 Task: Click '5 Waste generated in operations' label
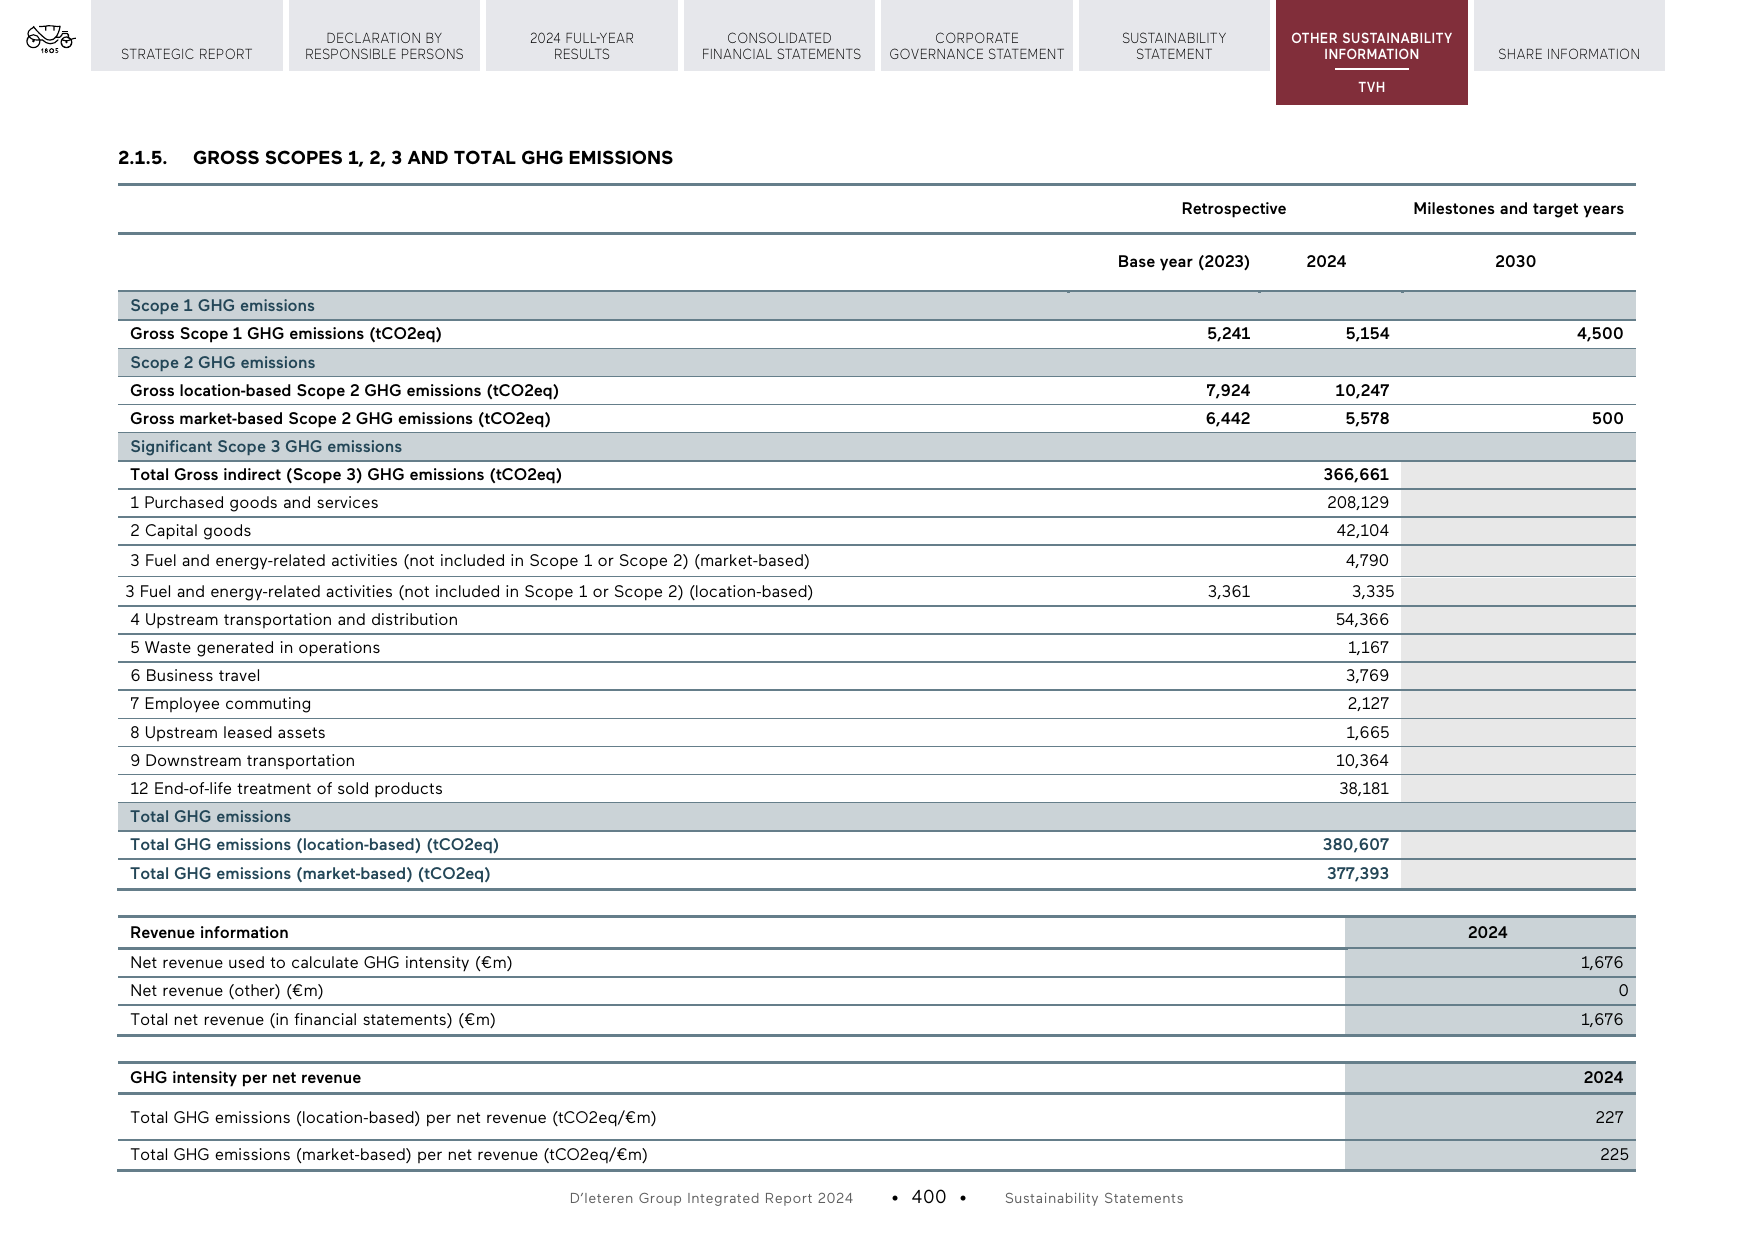coord(255,648)
